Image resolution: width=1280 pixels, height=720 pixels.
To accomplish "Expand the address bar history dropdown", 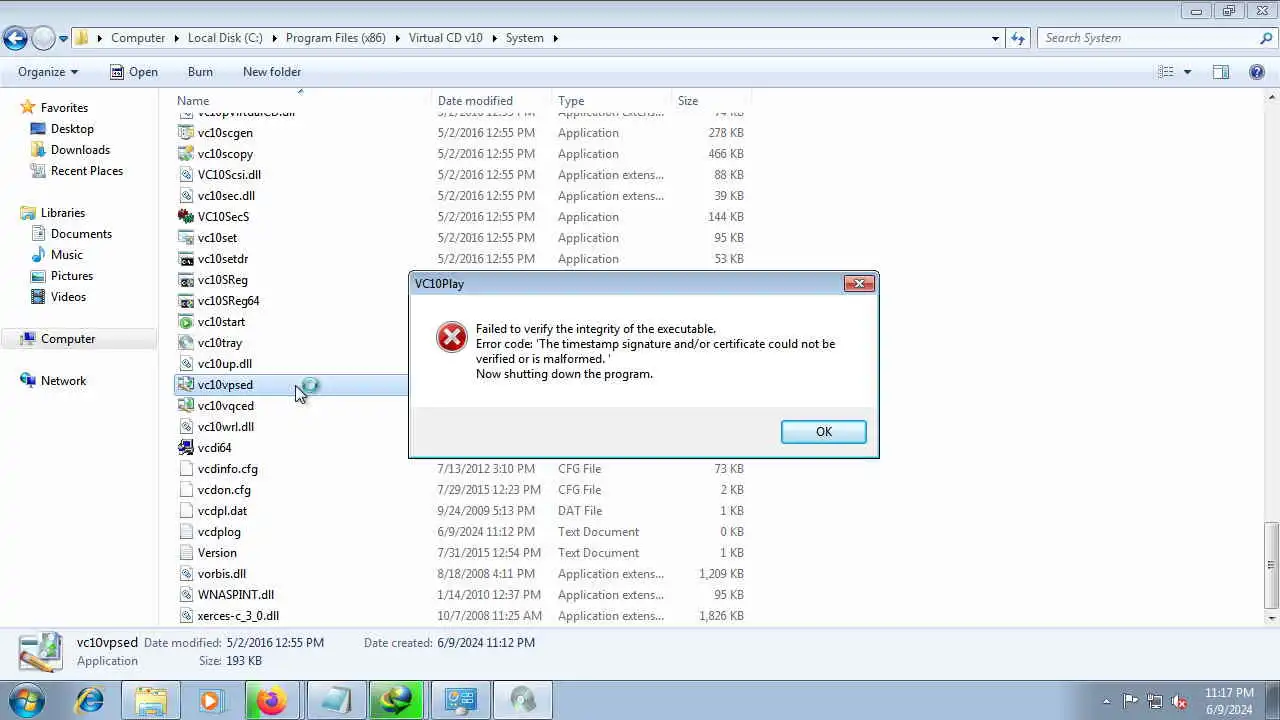I will click(x=995, y=38).
